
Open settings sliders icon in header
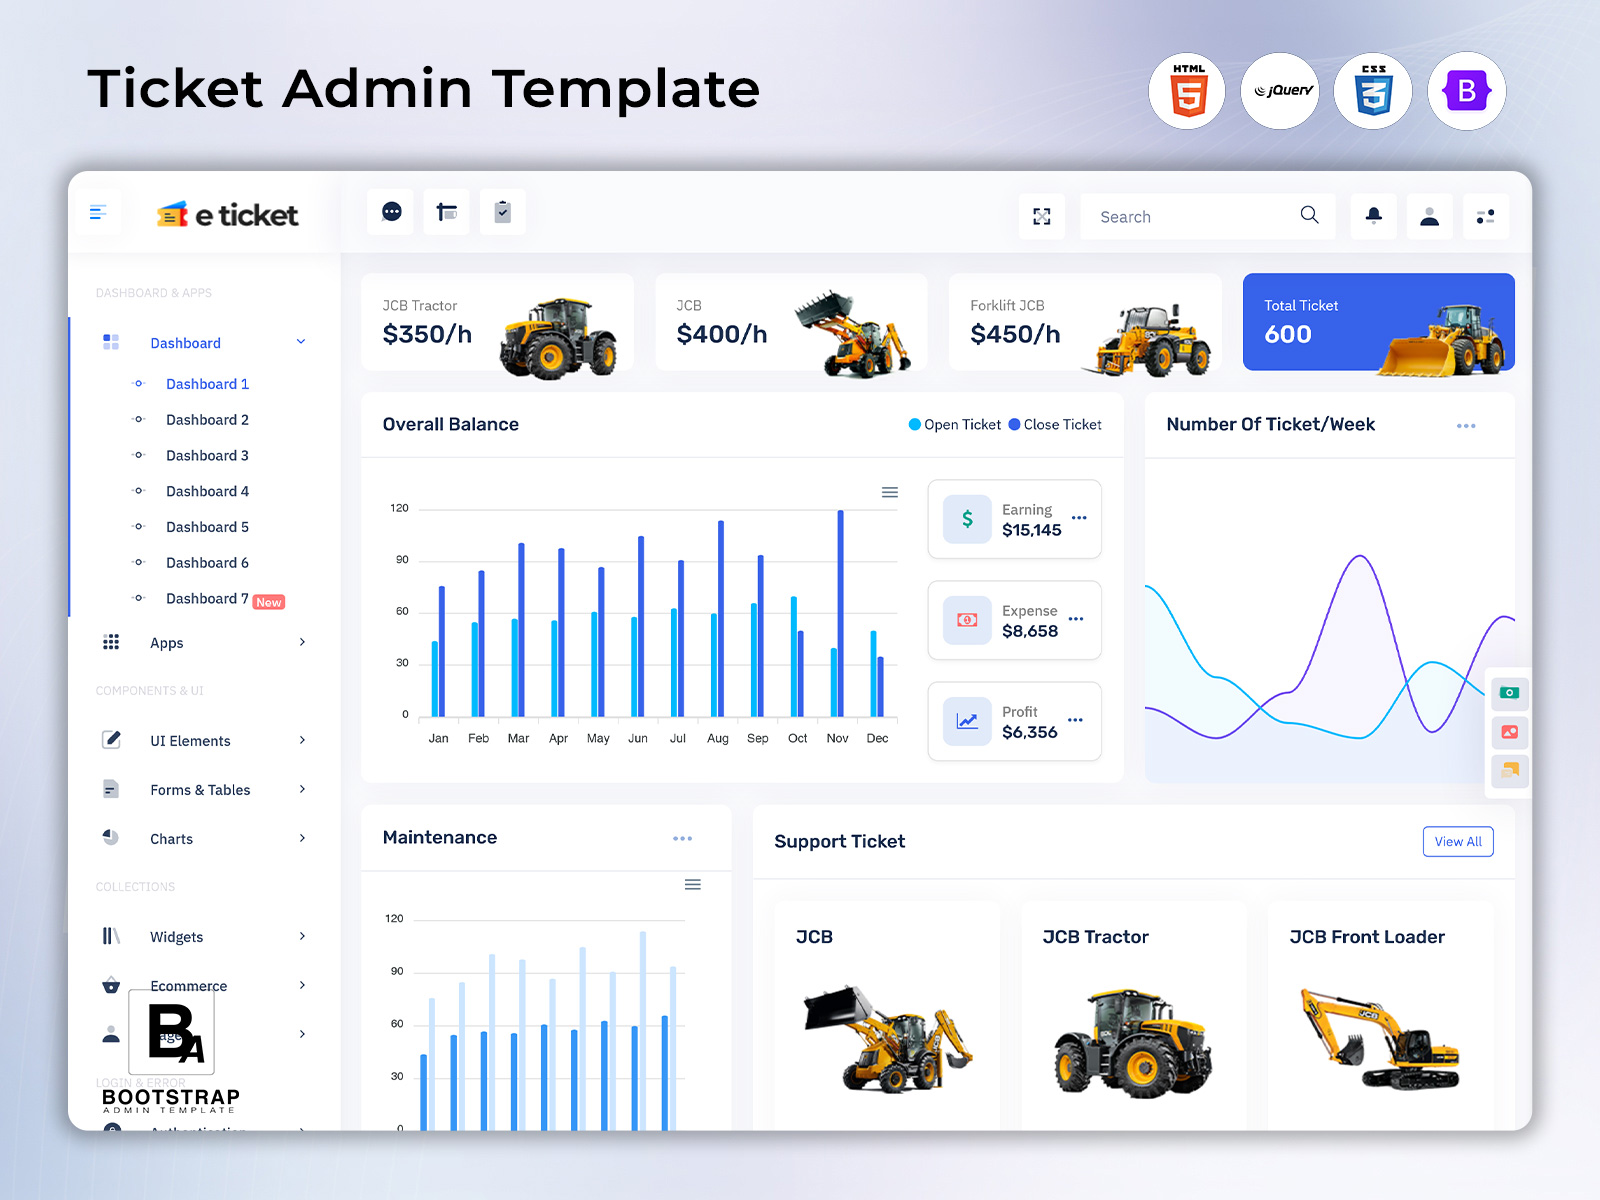[1486, 216]
